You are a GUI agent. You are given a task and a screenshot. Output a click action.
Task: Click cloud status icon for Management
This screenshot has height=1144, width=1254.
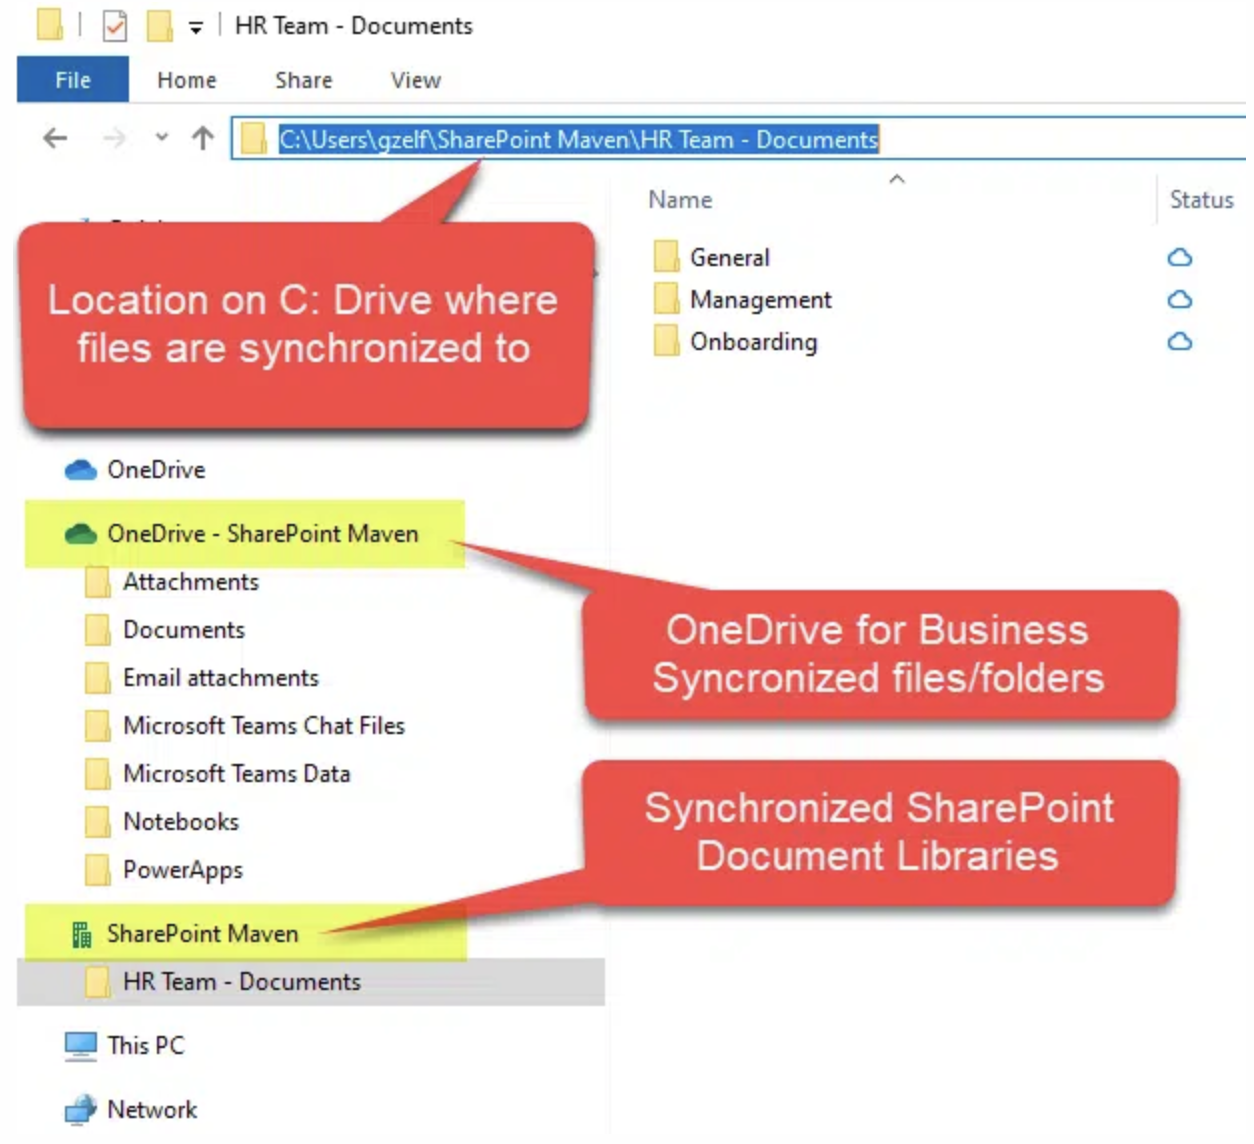coord(1180,299)
